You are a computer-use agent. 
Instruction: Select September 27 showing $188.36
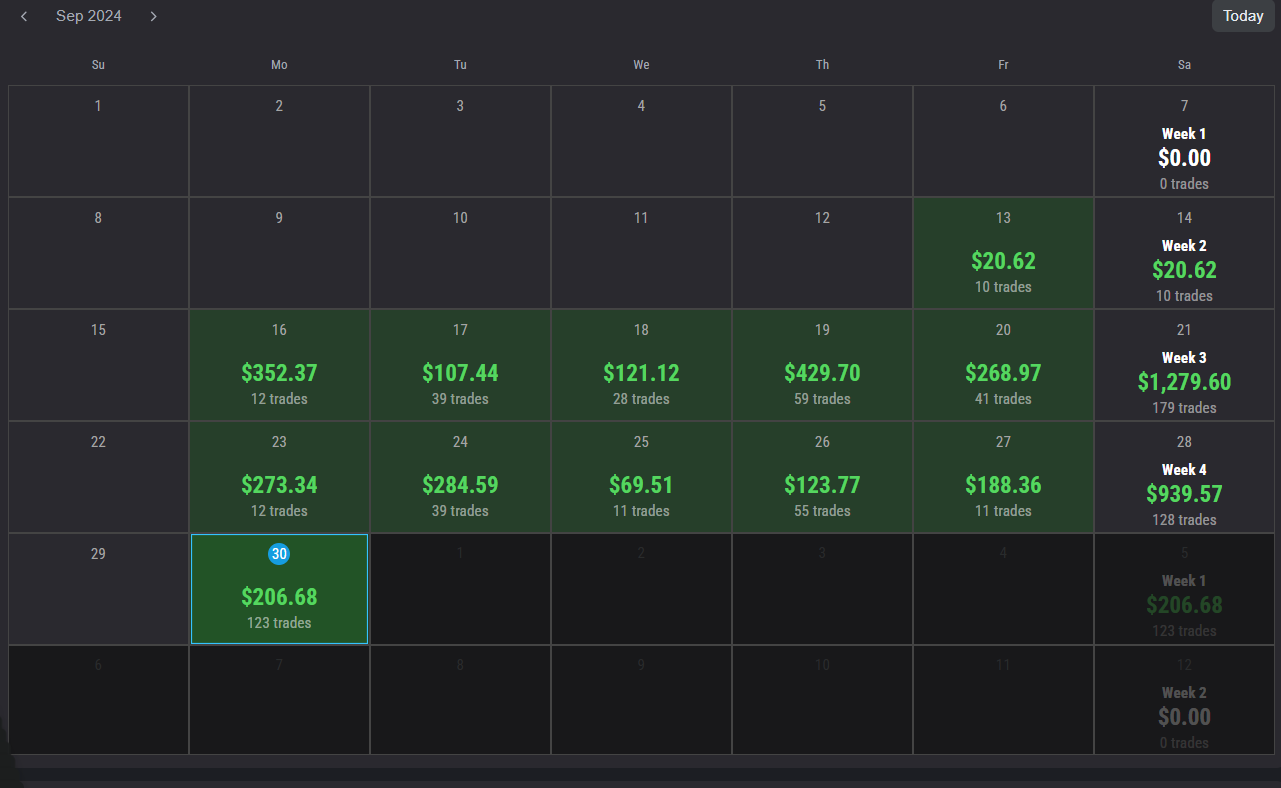[1002, 476]
